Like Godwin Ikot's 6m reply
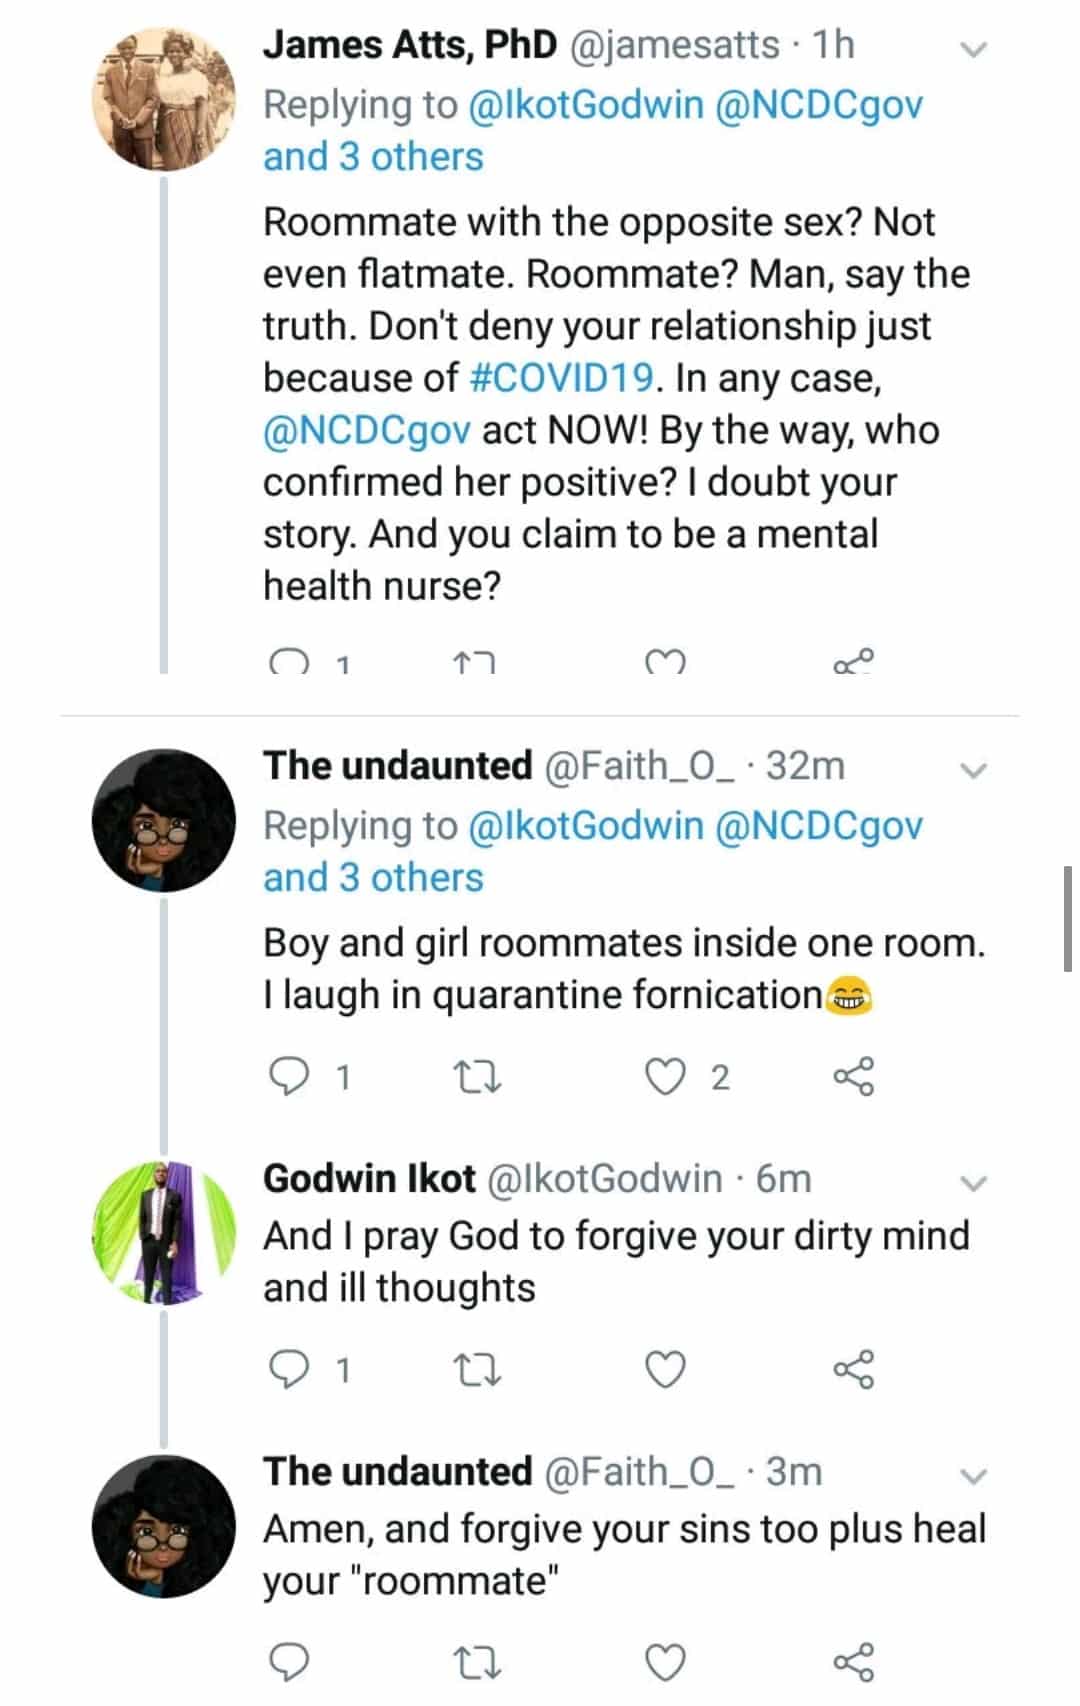Image resolution: width=1080 pixels, height=1706 pixels. [x=665, y=1369]
